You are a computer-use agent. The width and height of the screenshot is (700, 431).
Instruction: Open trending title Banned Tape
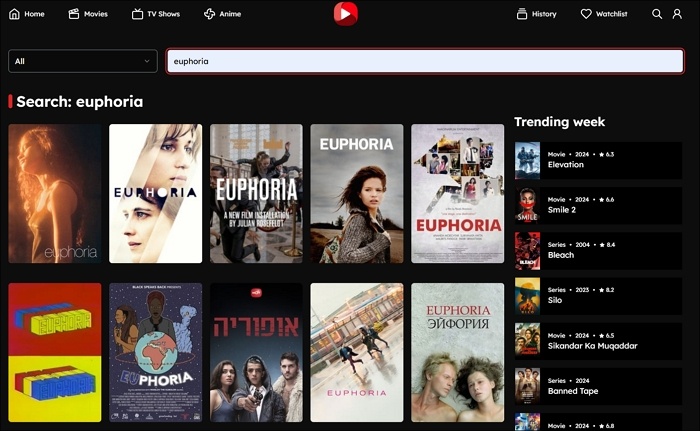[x=573, y=391]
